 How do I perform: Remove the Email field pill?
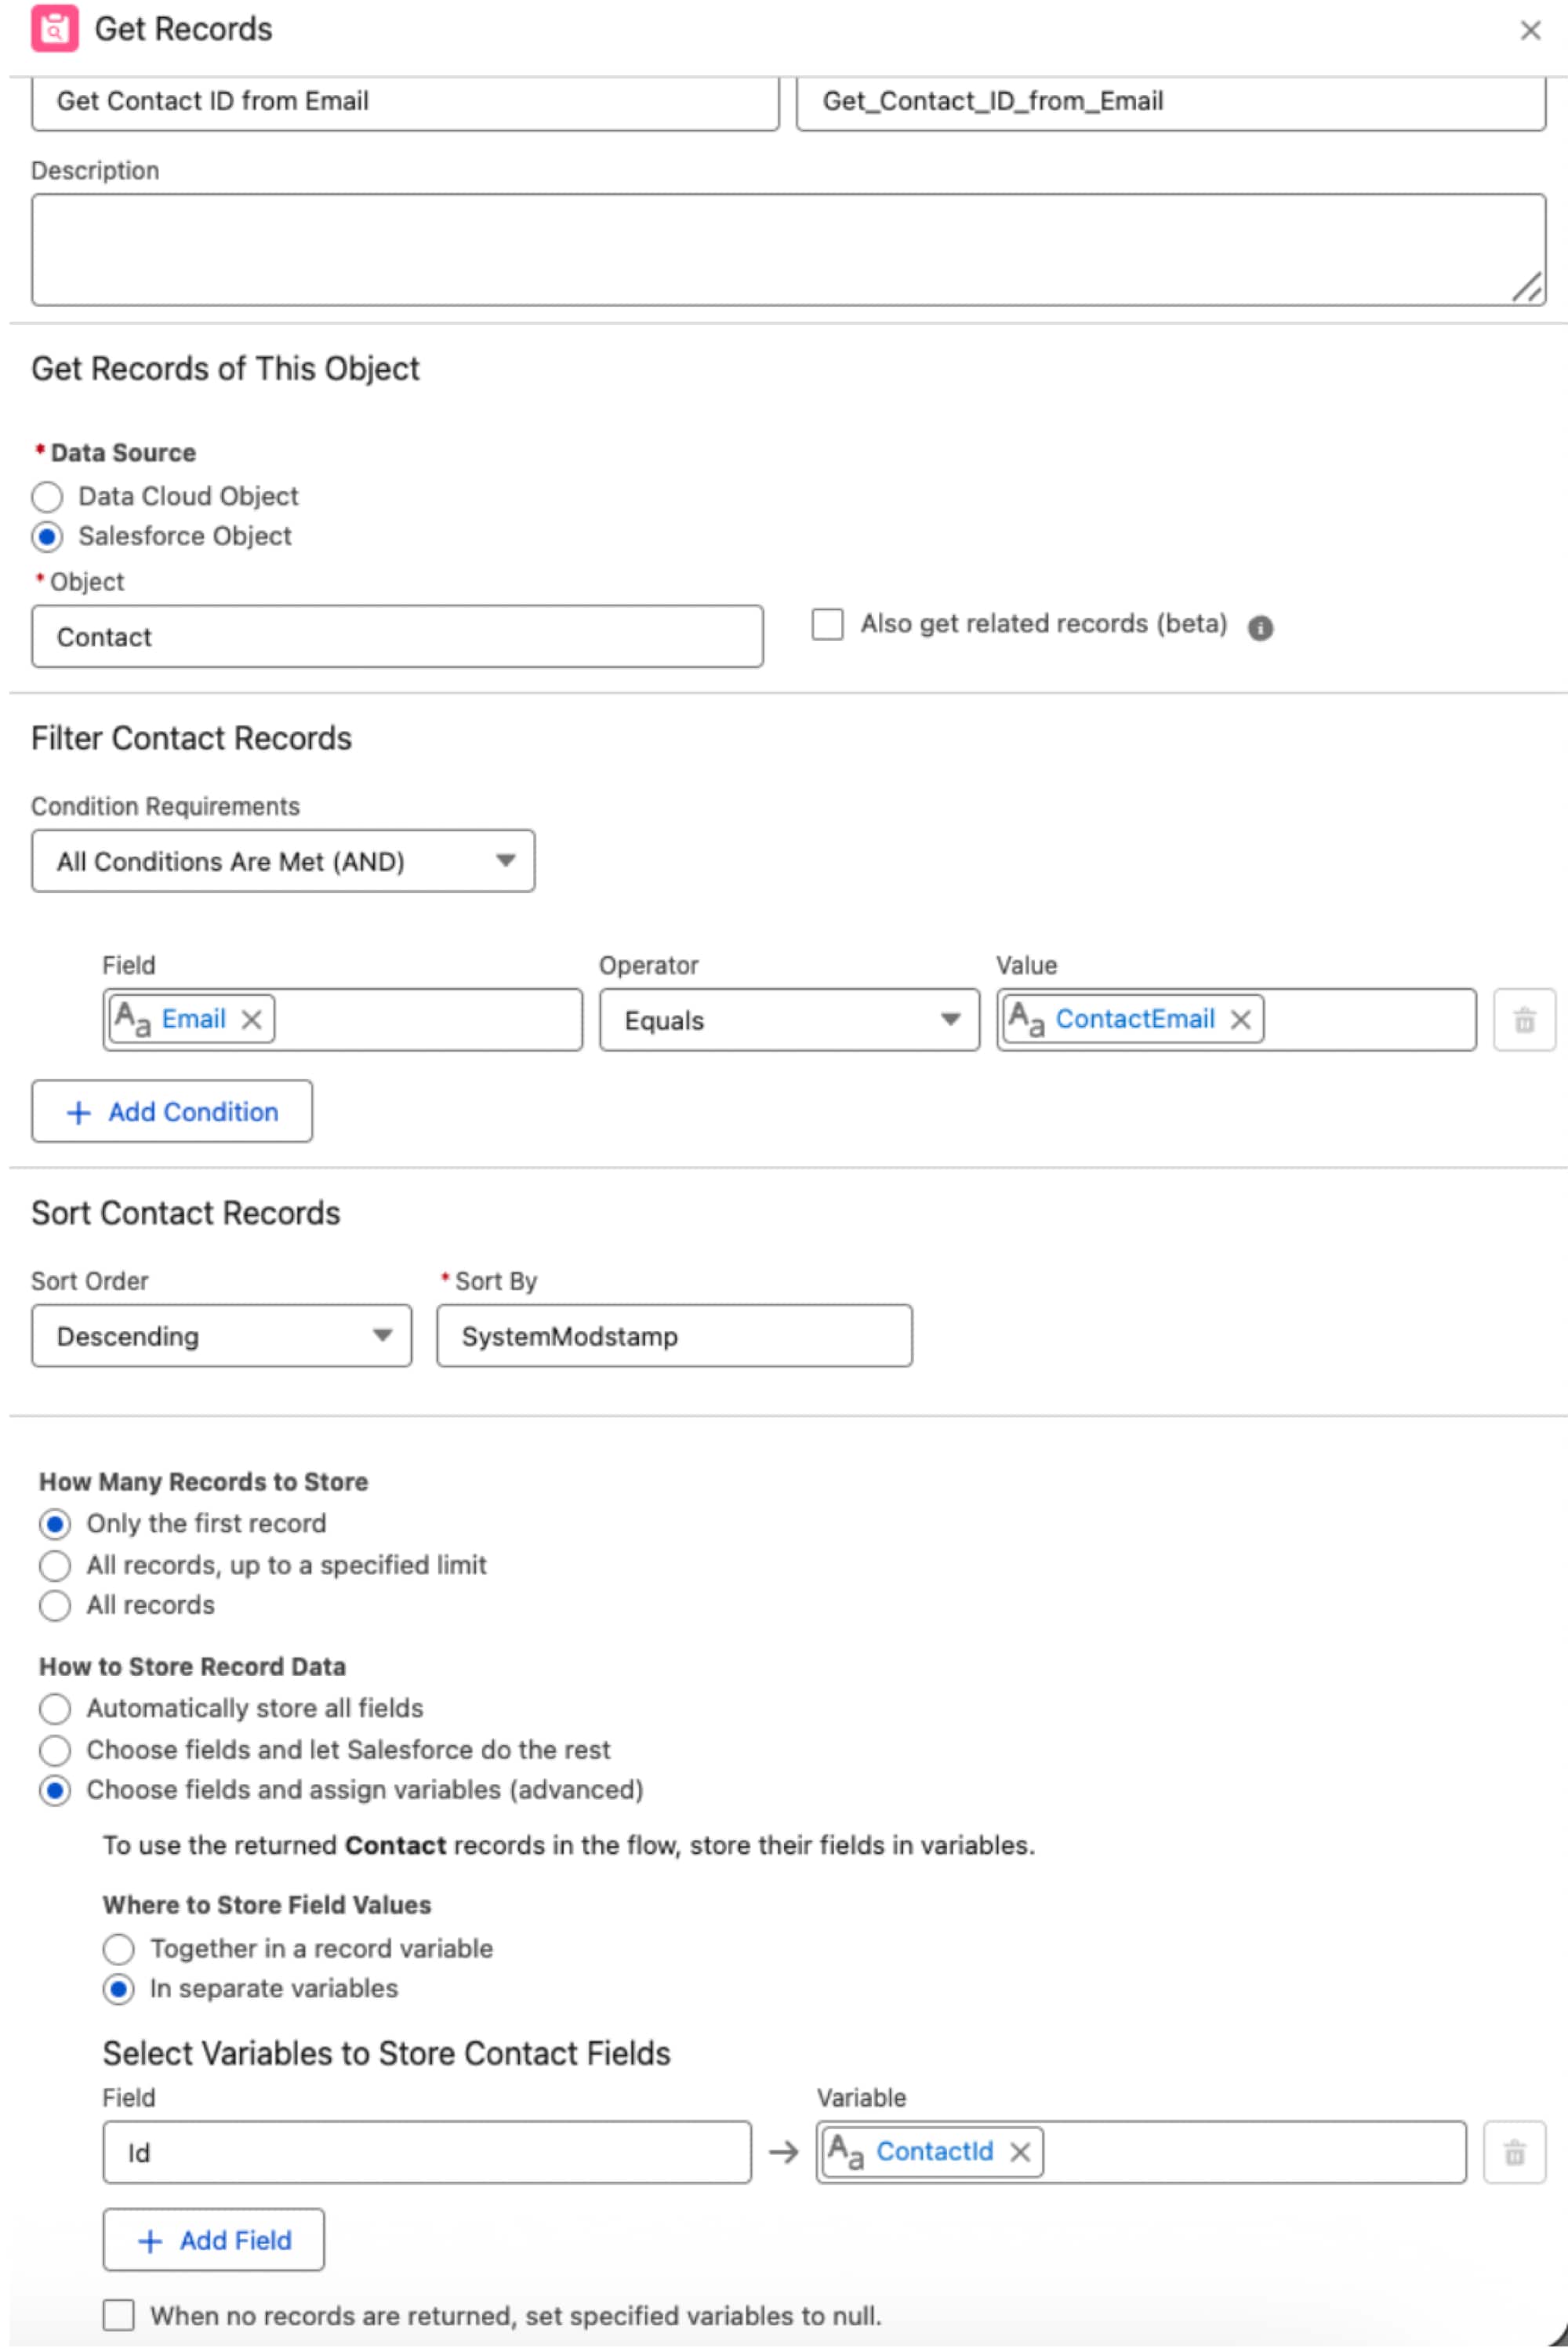252,1019
